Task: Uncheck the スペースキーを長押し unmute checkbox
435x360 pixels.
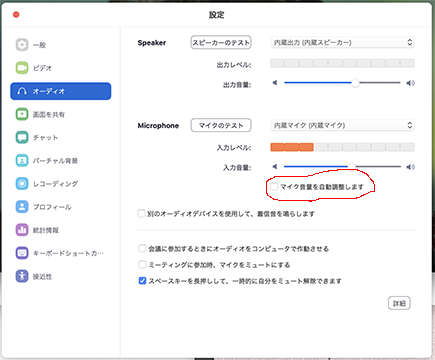Action: click(142, 281)
